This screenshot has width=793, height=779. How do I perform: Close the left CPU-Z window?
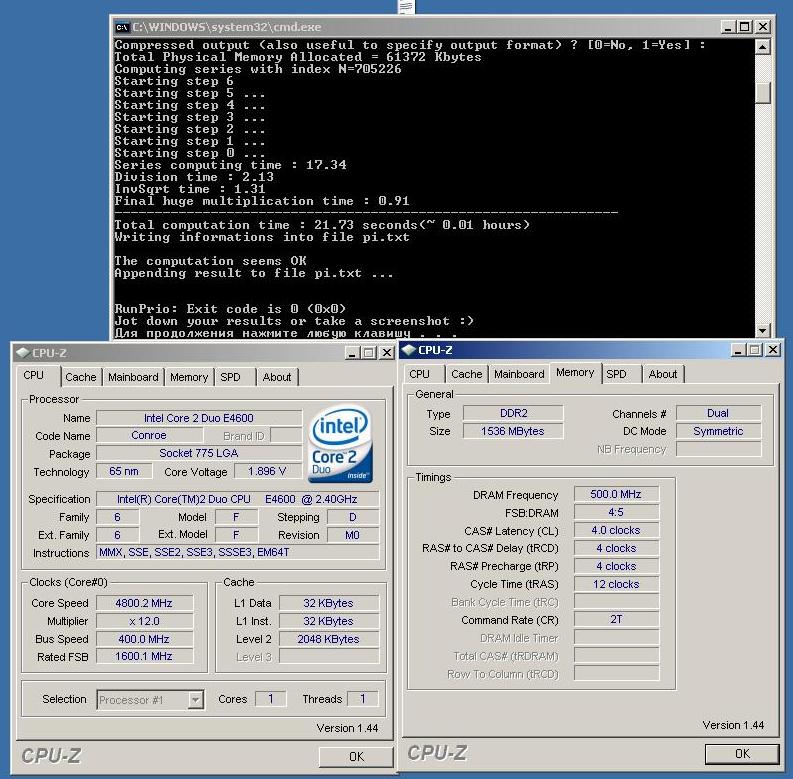tap(387, 353)
